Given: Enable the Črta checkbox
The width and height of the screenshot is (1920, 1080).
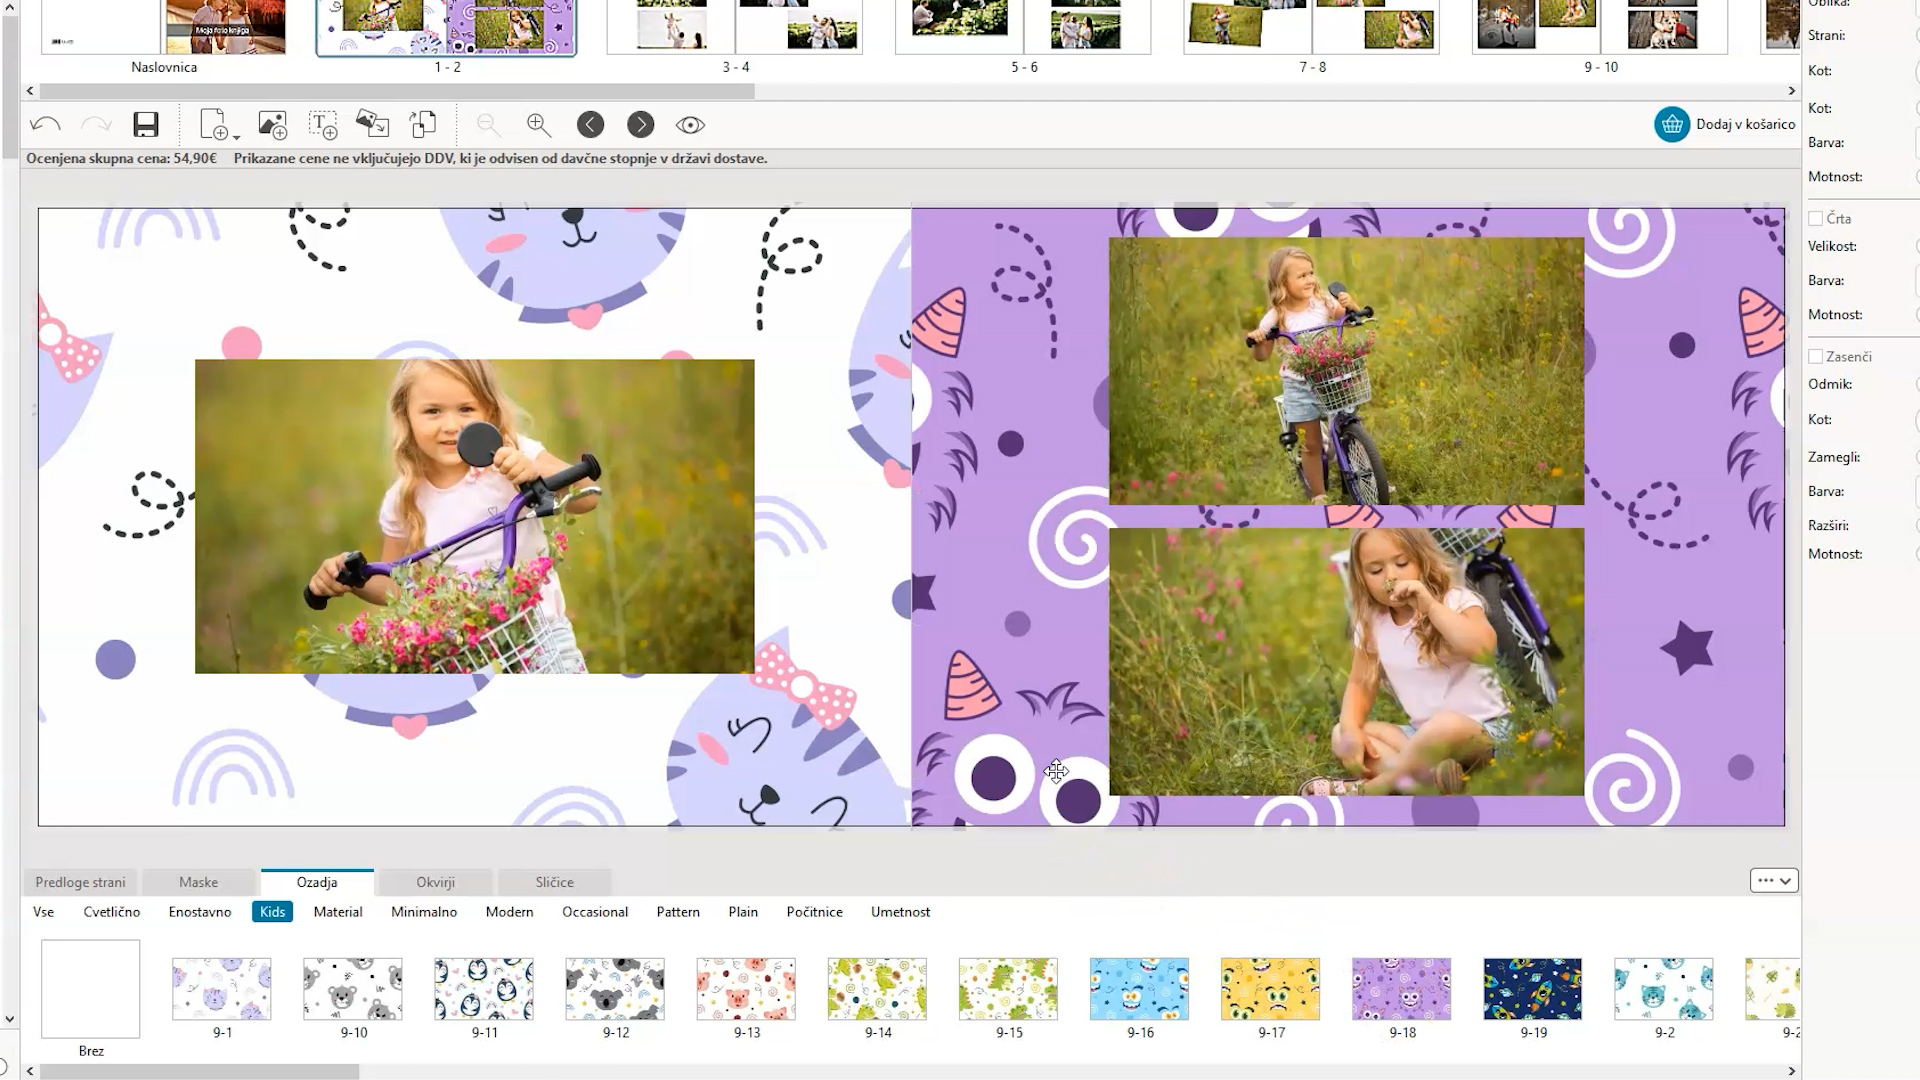Looking at the screenshot, I should pos(1816,218).
